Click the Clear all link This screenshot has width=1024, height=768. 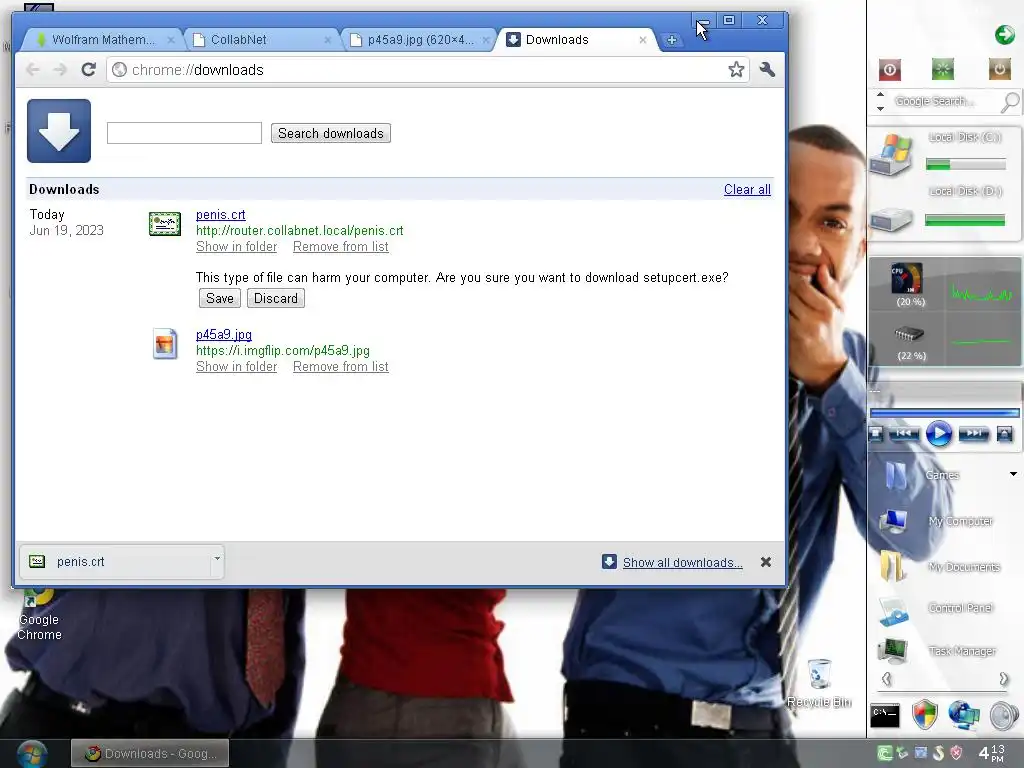[x=747, y=189]
